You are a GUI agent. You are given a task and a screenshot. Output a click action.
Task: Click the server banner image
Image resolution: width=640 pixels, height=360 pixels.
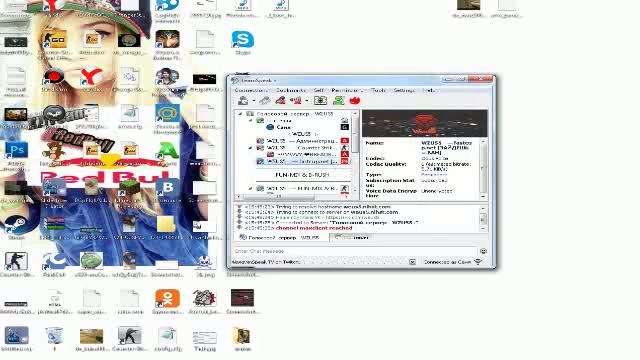(424, 123)
